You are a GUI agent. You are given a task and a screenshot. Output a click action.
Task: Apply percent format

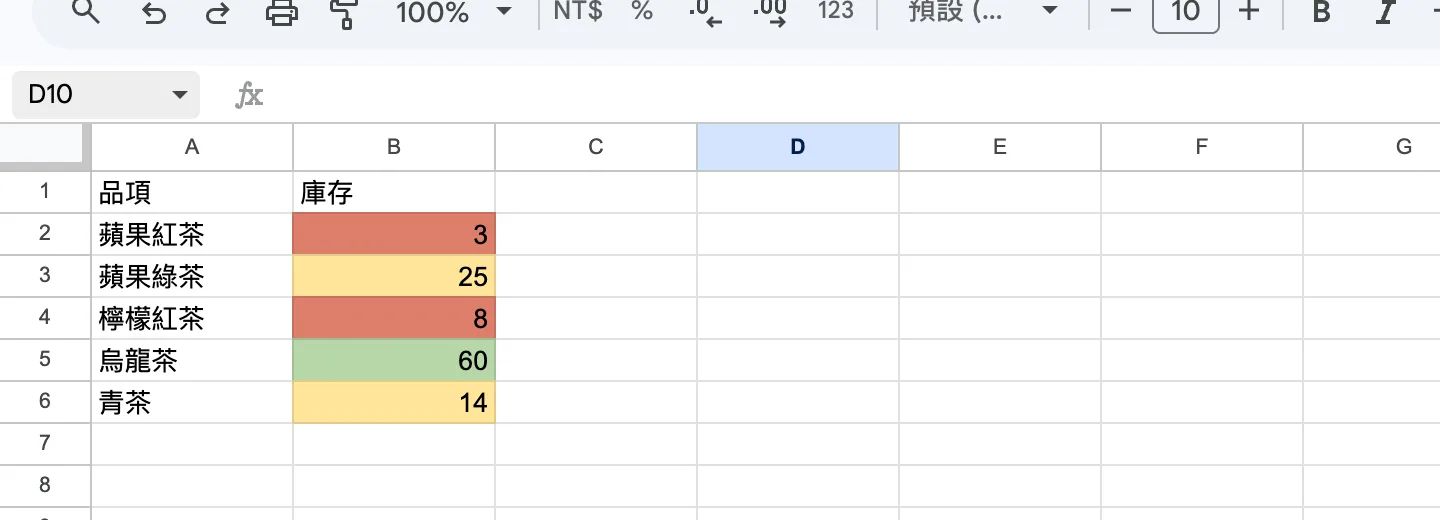coord(642,11)
